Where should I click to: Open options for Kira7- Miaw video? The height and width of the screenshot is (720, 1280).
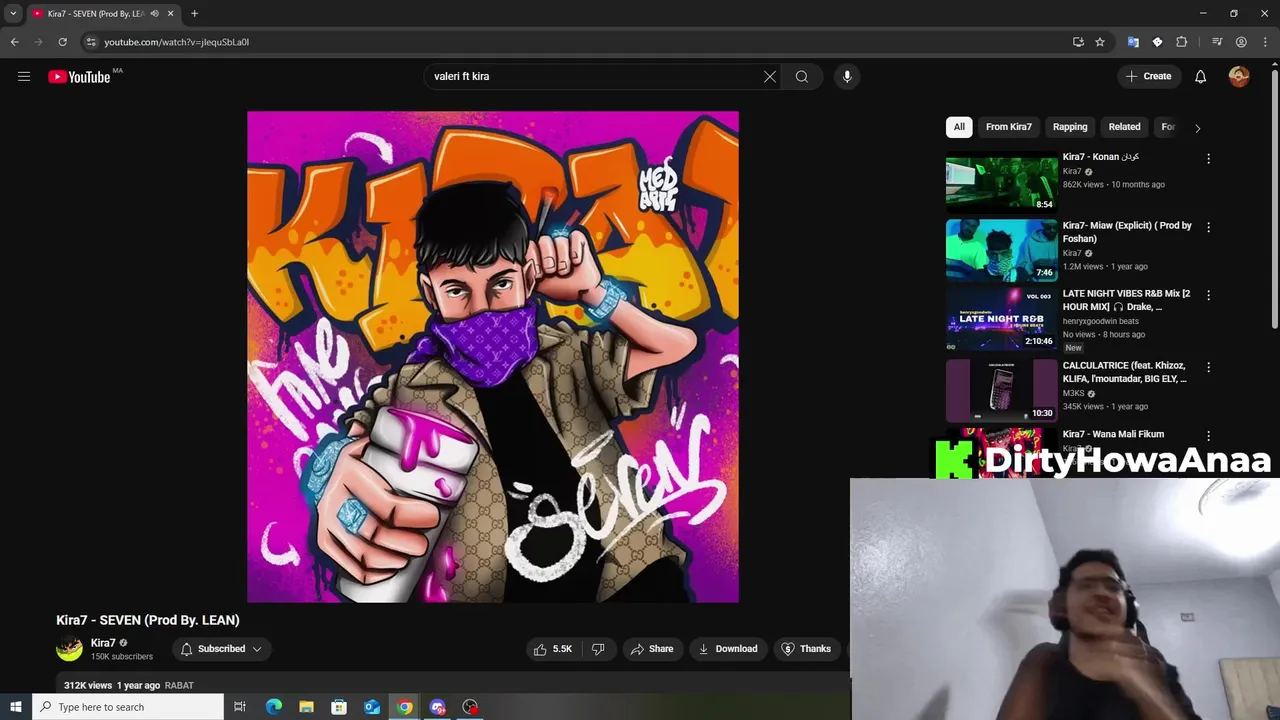pyautogui.click(x=1208, y=227)
